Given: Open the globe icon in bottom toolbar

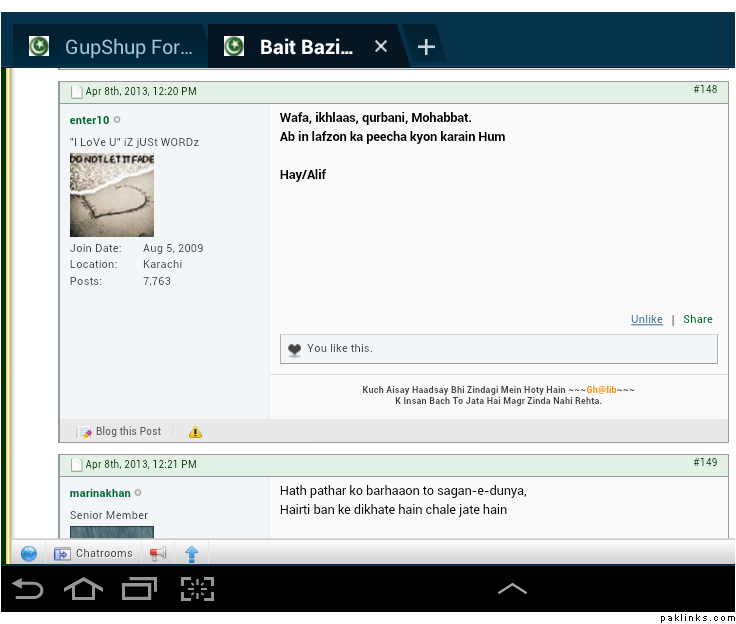Looking at the screenshot, I should (x=29, y=553).
